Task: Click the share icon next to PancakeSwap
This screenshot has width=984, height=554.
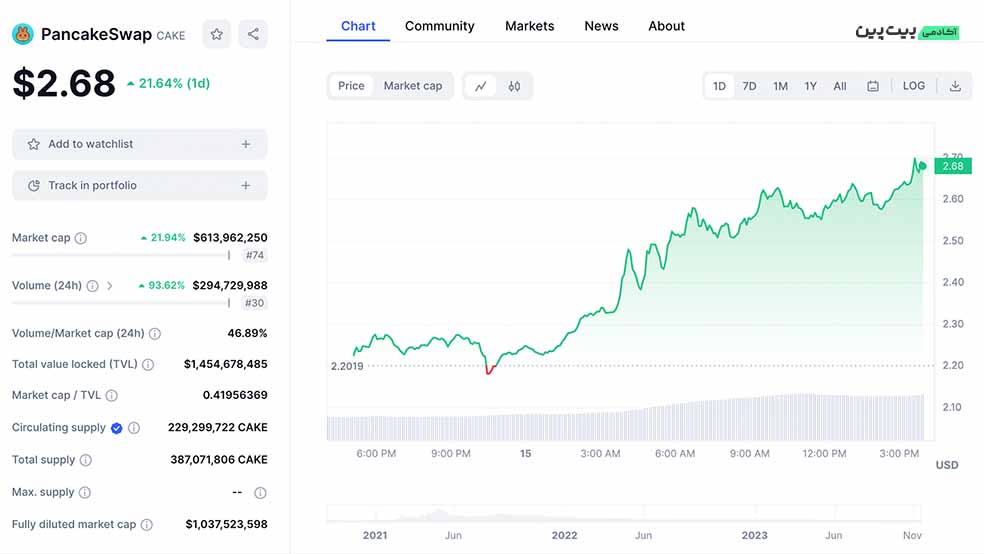Action: point(253,34)
